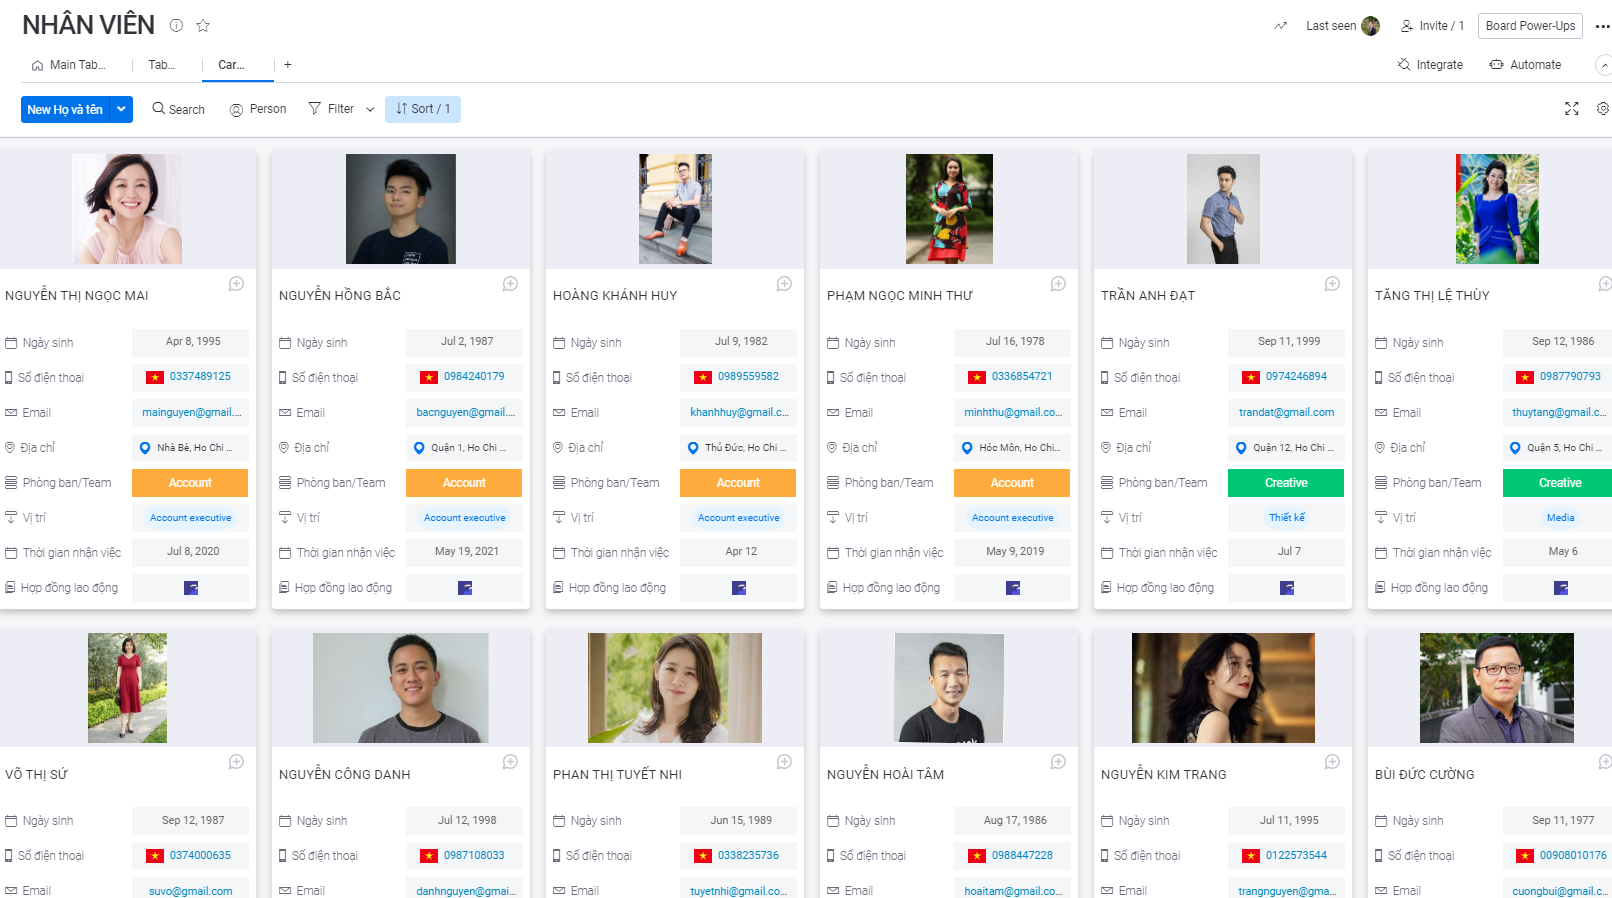Select the second Tab... view
Viewport: 1612px width, 898px height.
[161, 65]
